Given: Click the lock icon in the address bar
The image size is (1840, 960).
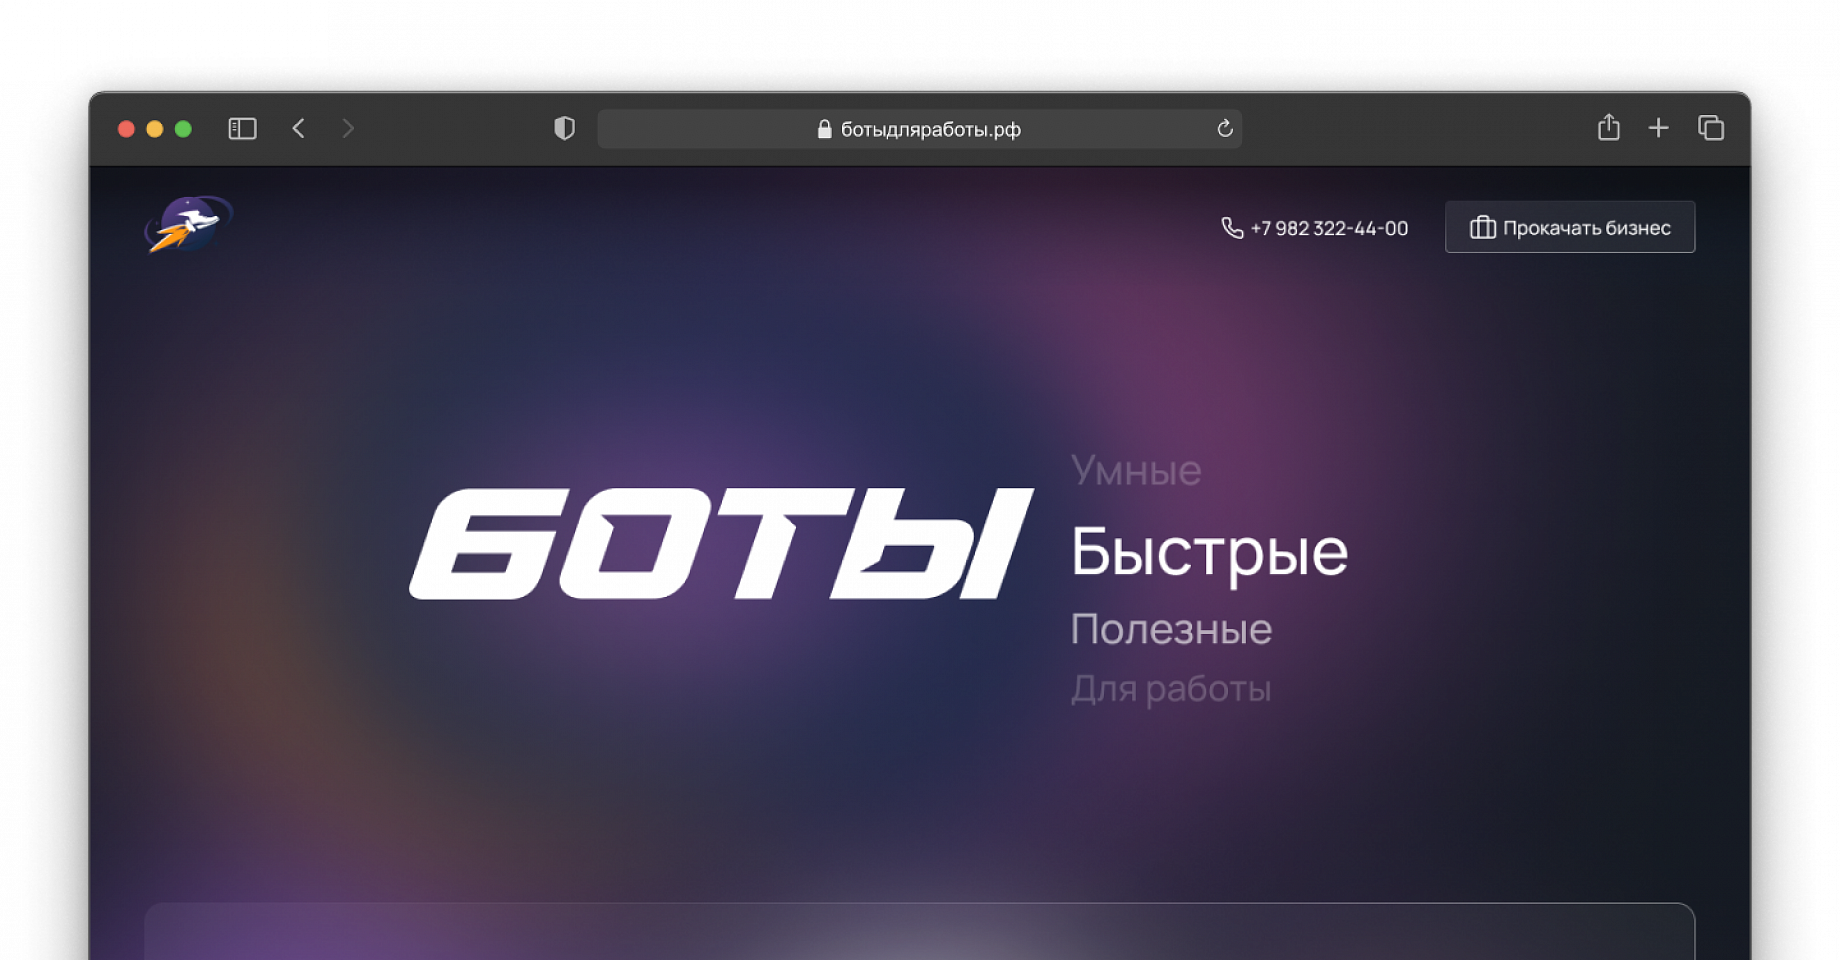Looking at the screenshot, I should 824,129.
